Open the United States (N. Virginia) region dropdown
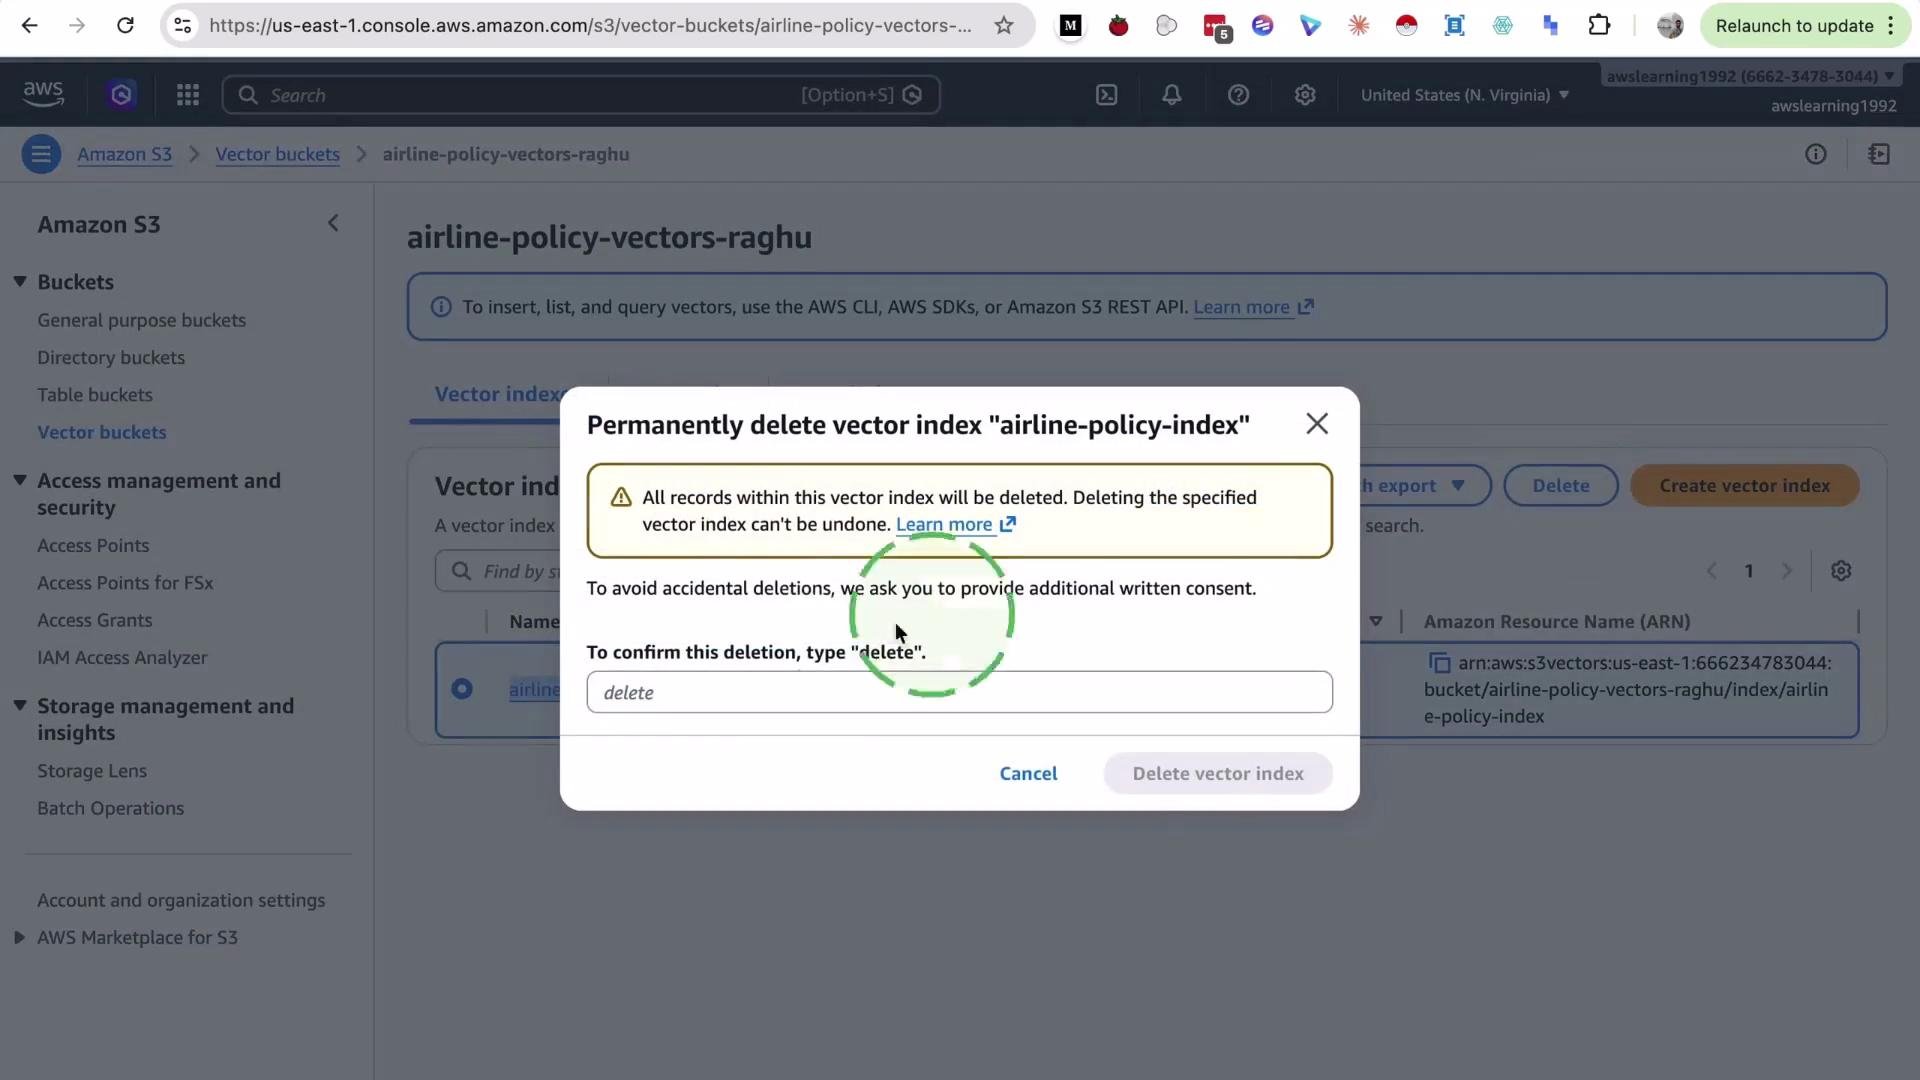 [x=1465, y=95]
